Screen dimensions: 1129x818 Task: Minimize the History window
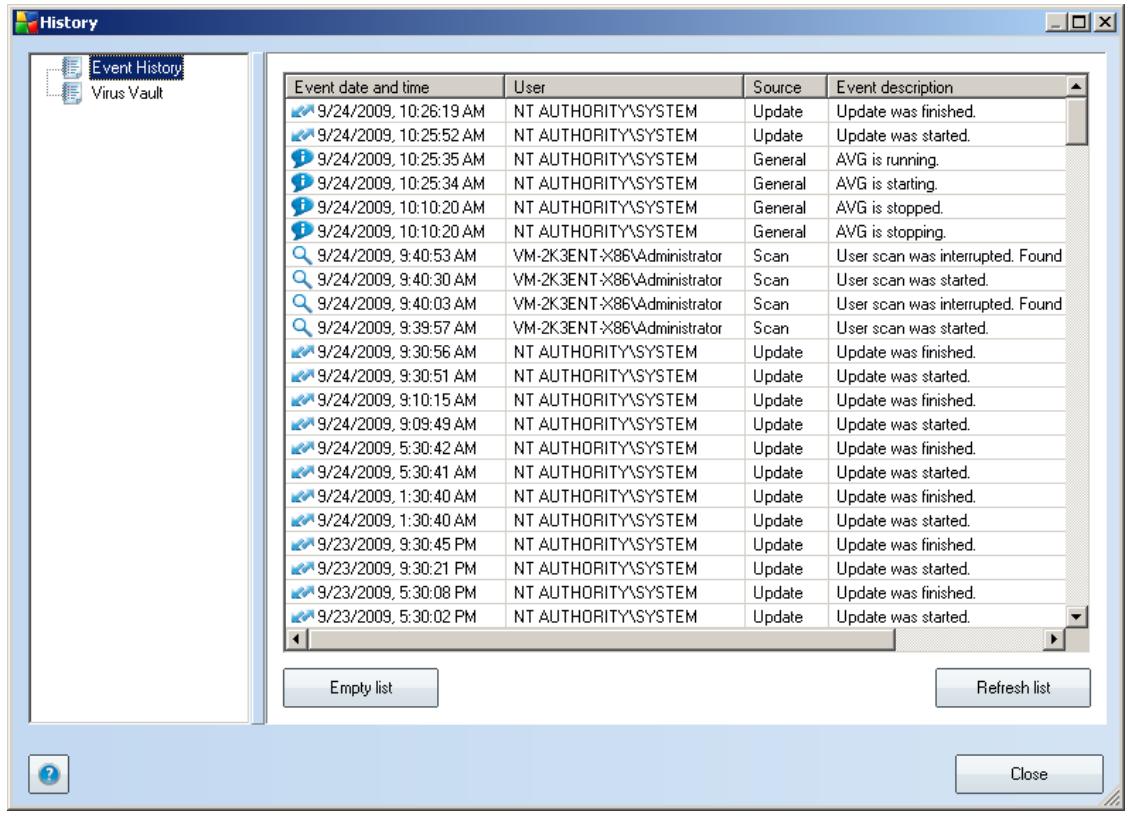pos(1056,22)
